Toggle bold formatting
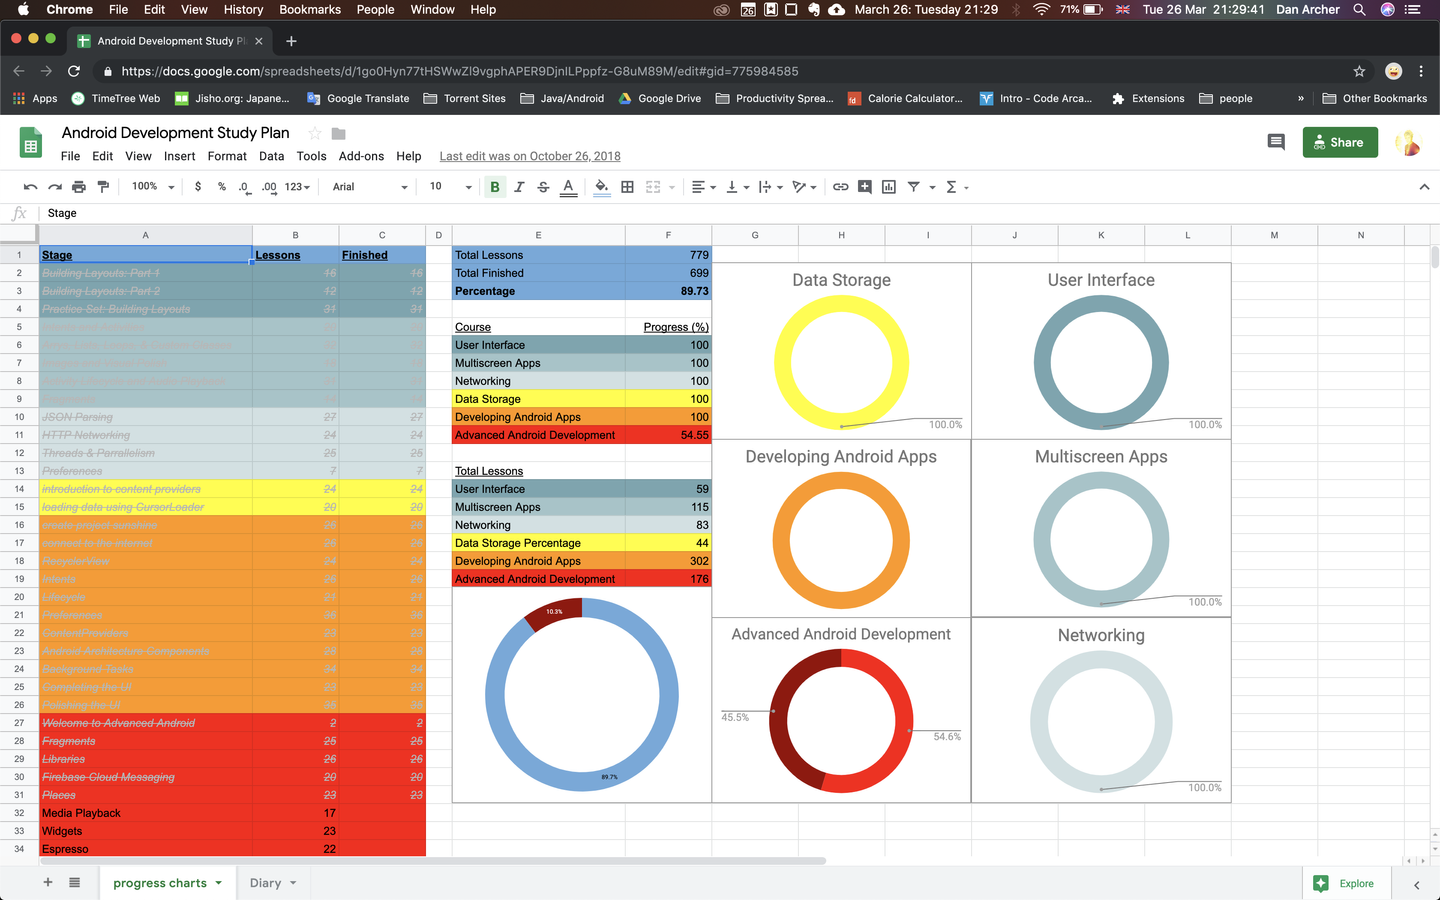The image size is (1440, 900). [x=494, y=187]
